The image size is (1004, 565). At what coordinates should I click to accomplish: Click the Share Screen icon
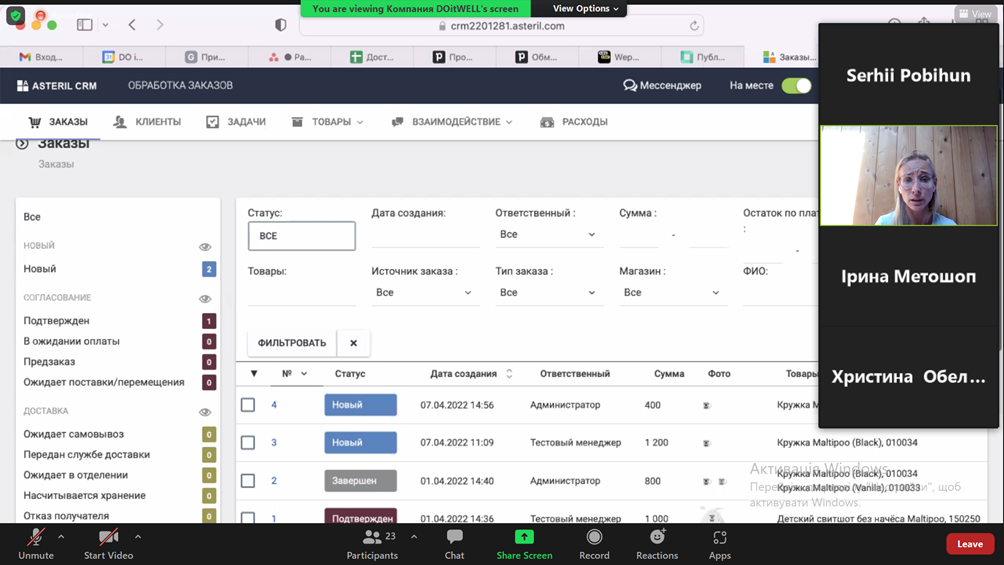(524, 538)
